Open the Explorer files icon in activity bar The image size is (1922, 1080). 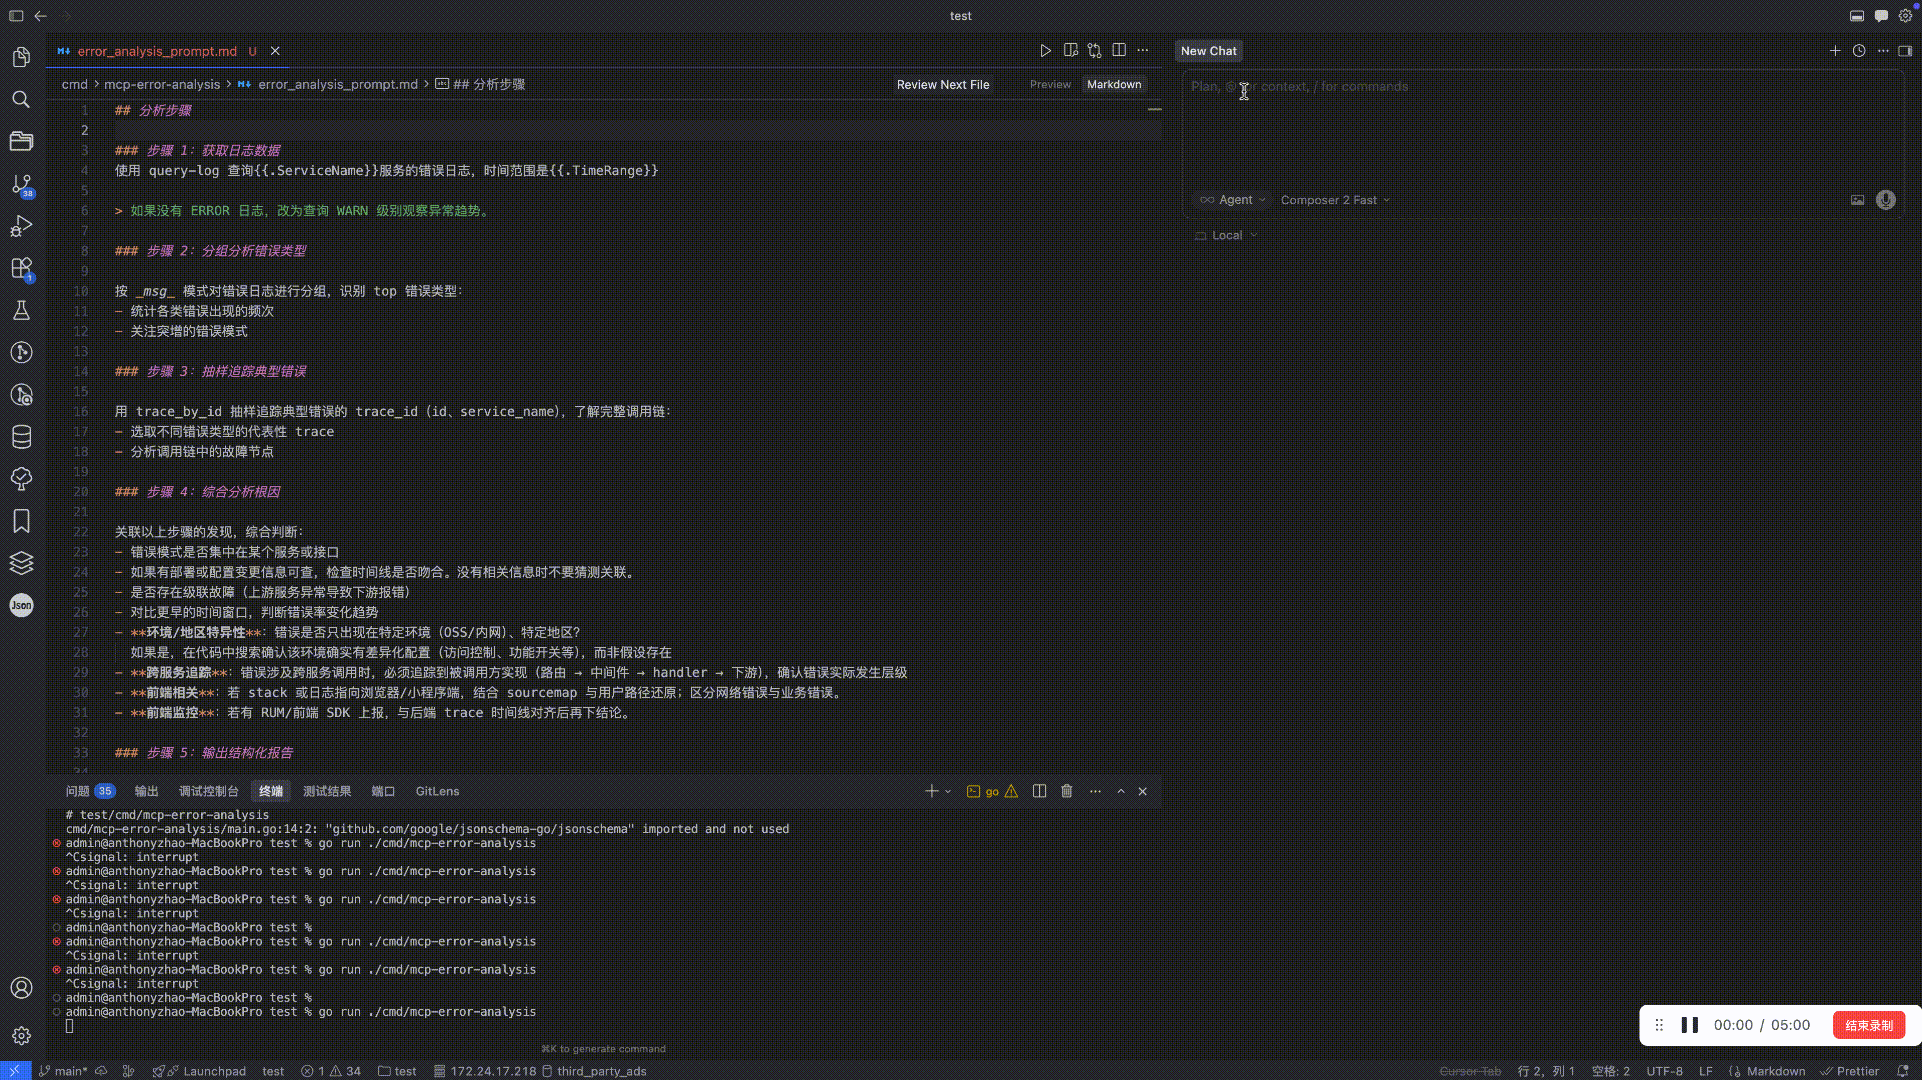21,57
